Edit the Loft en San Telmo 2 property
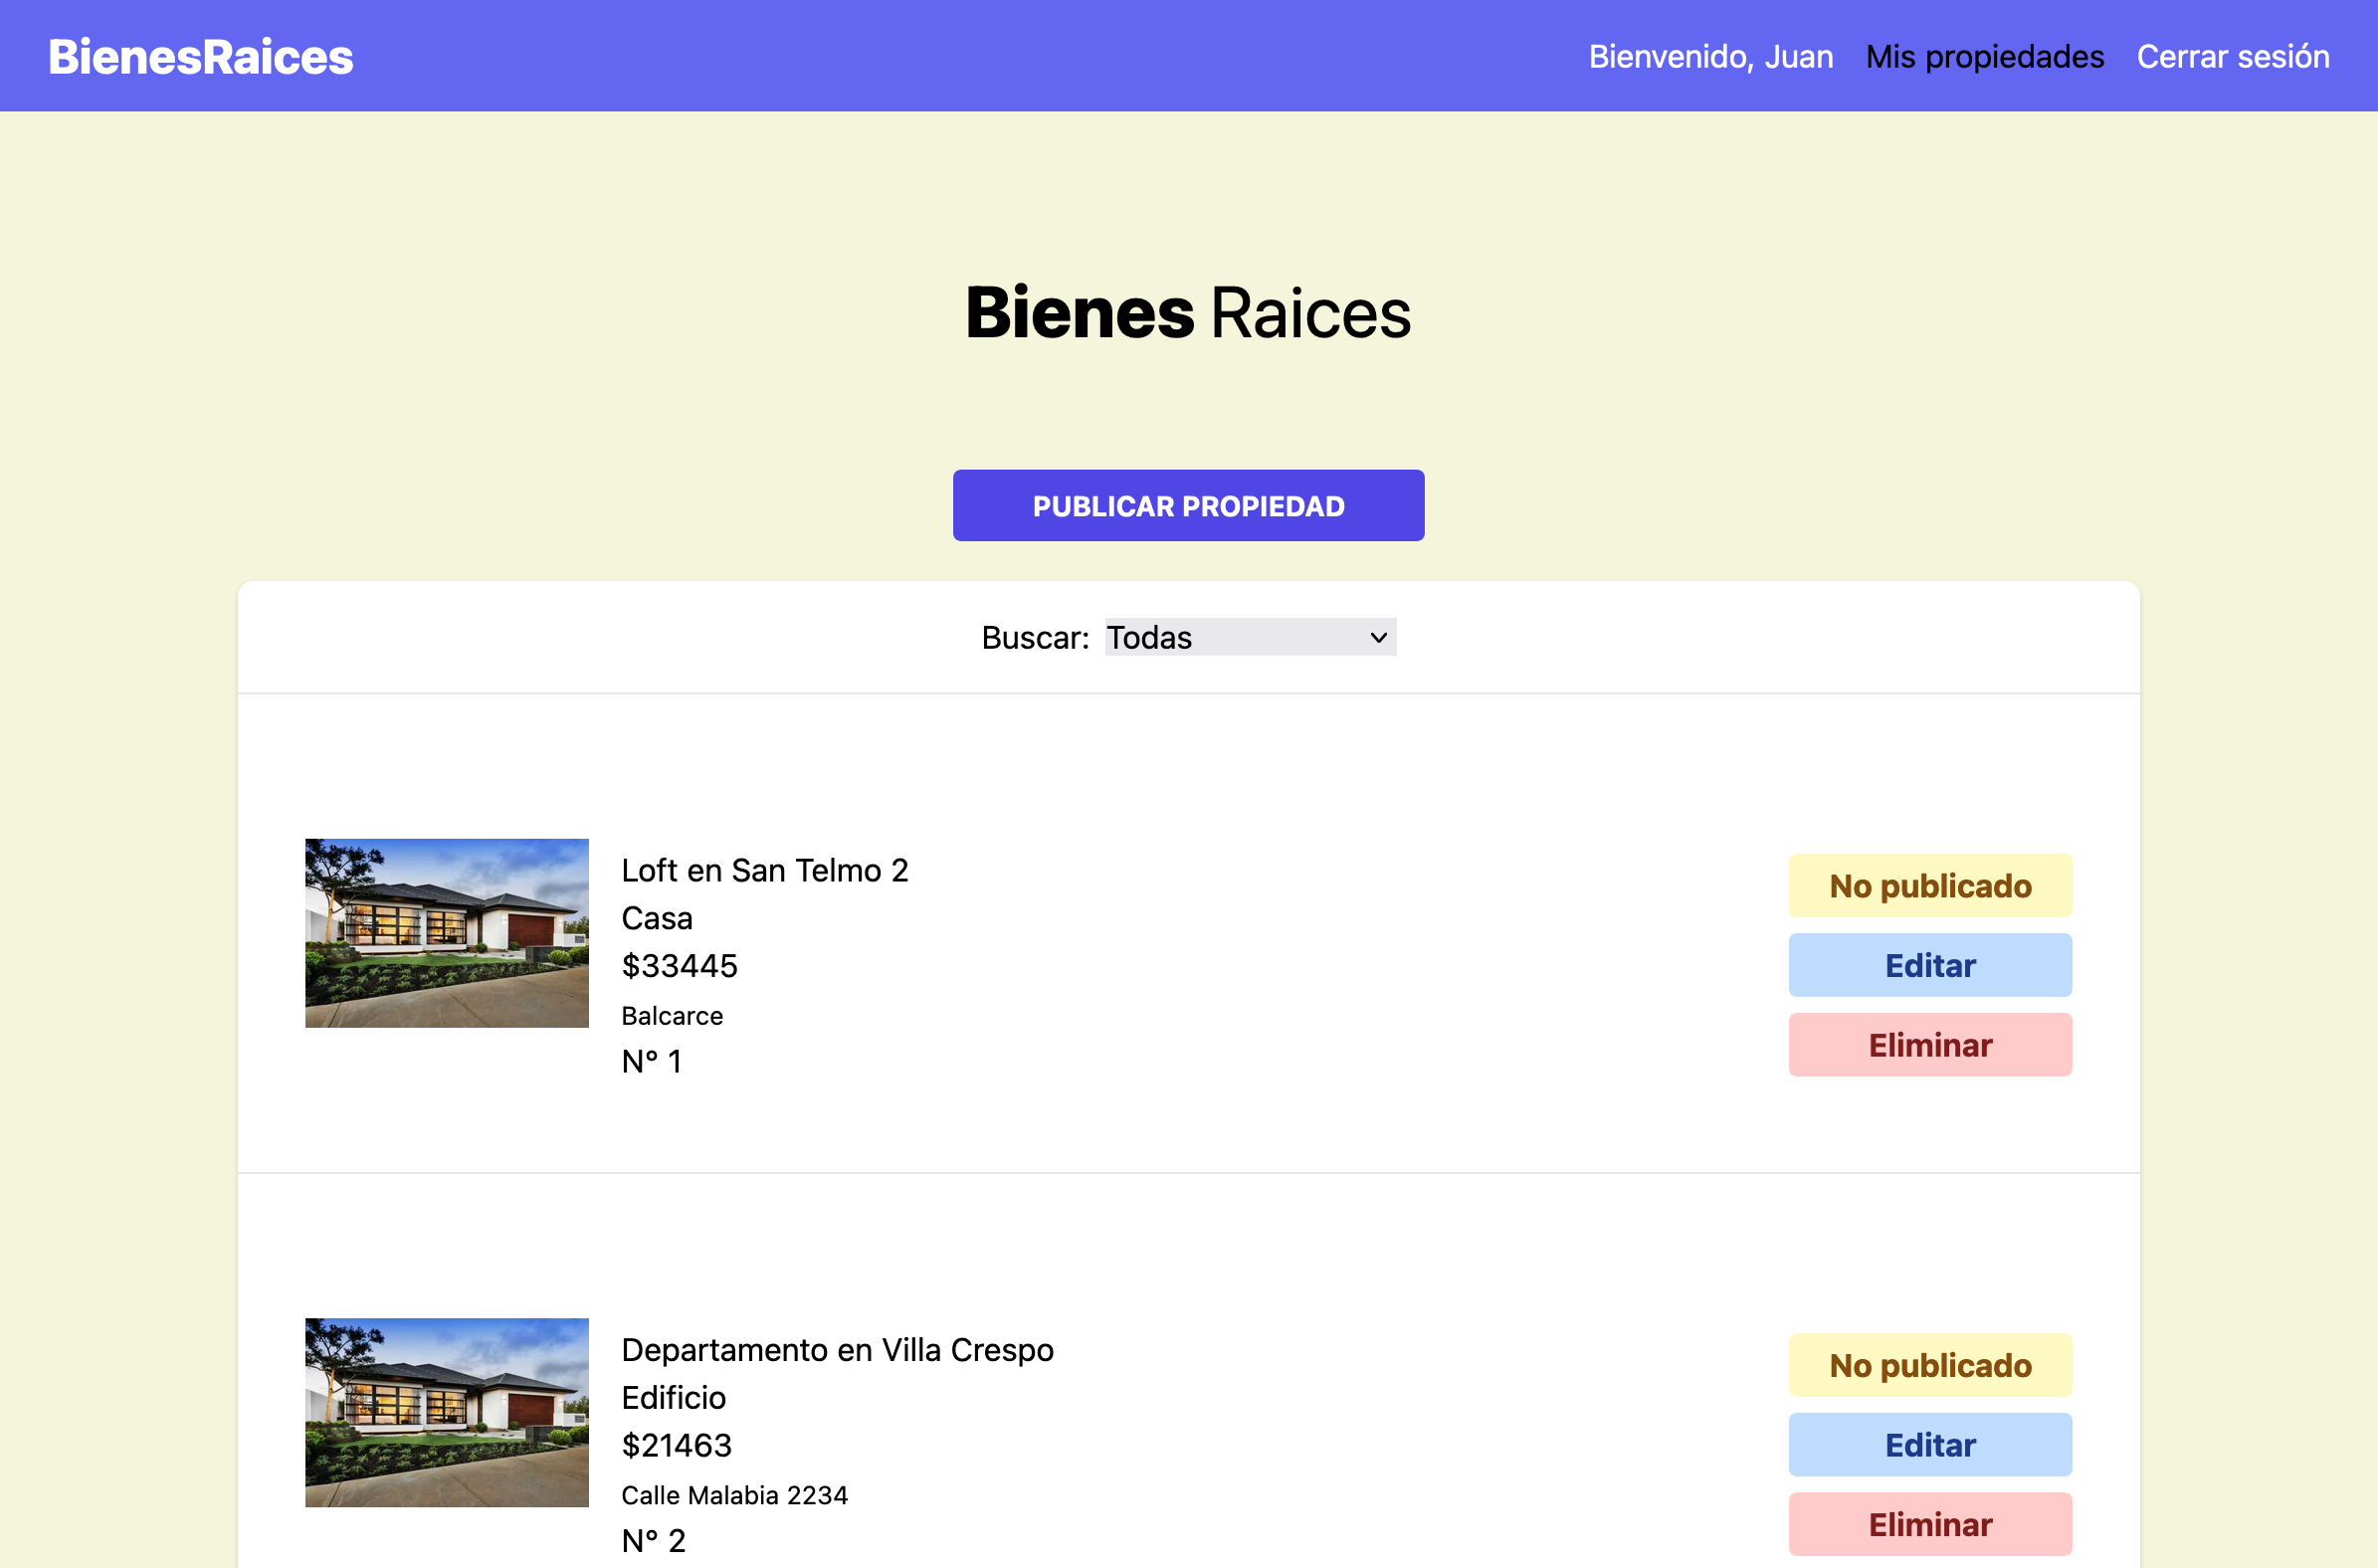This screenshot has width=2378, height=1568. pyautogui.click(x=1929, y=965)
